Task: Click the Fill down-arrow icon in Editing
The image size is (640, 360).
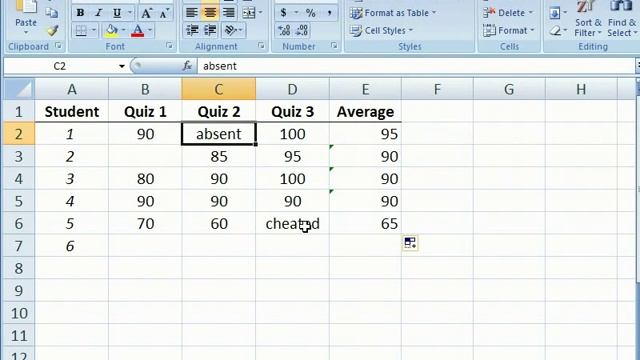Action: (555, 13)
